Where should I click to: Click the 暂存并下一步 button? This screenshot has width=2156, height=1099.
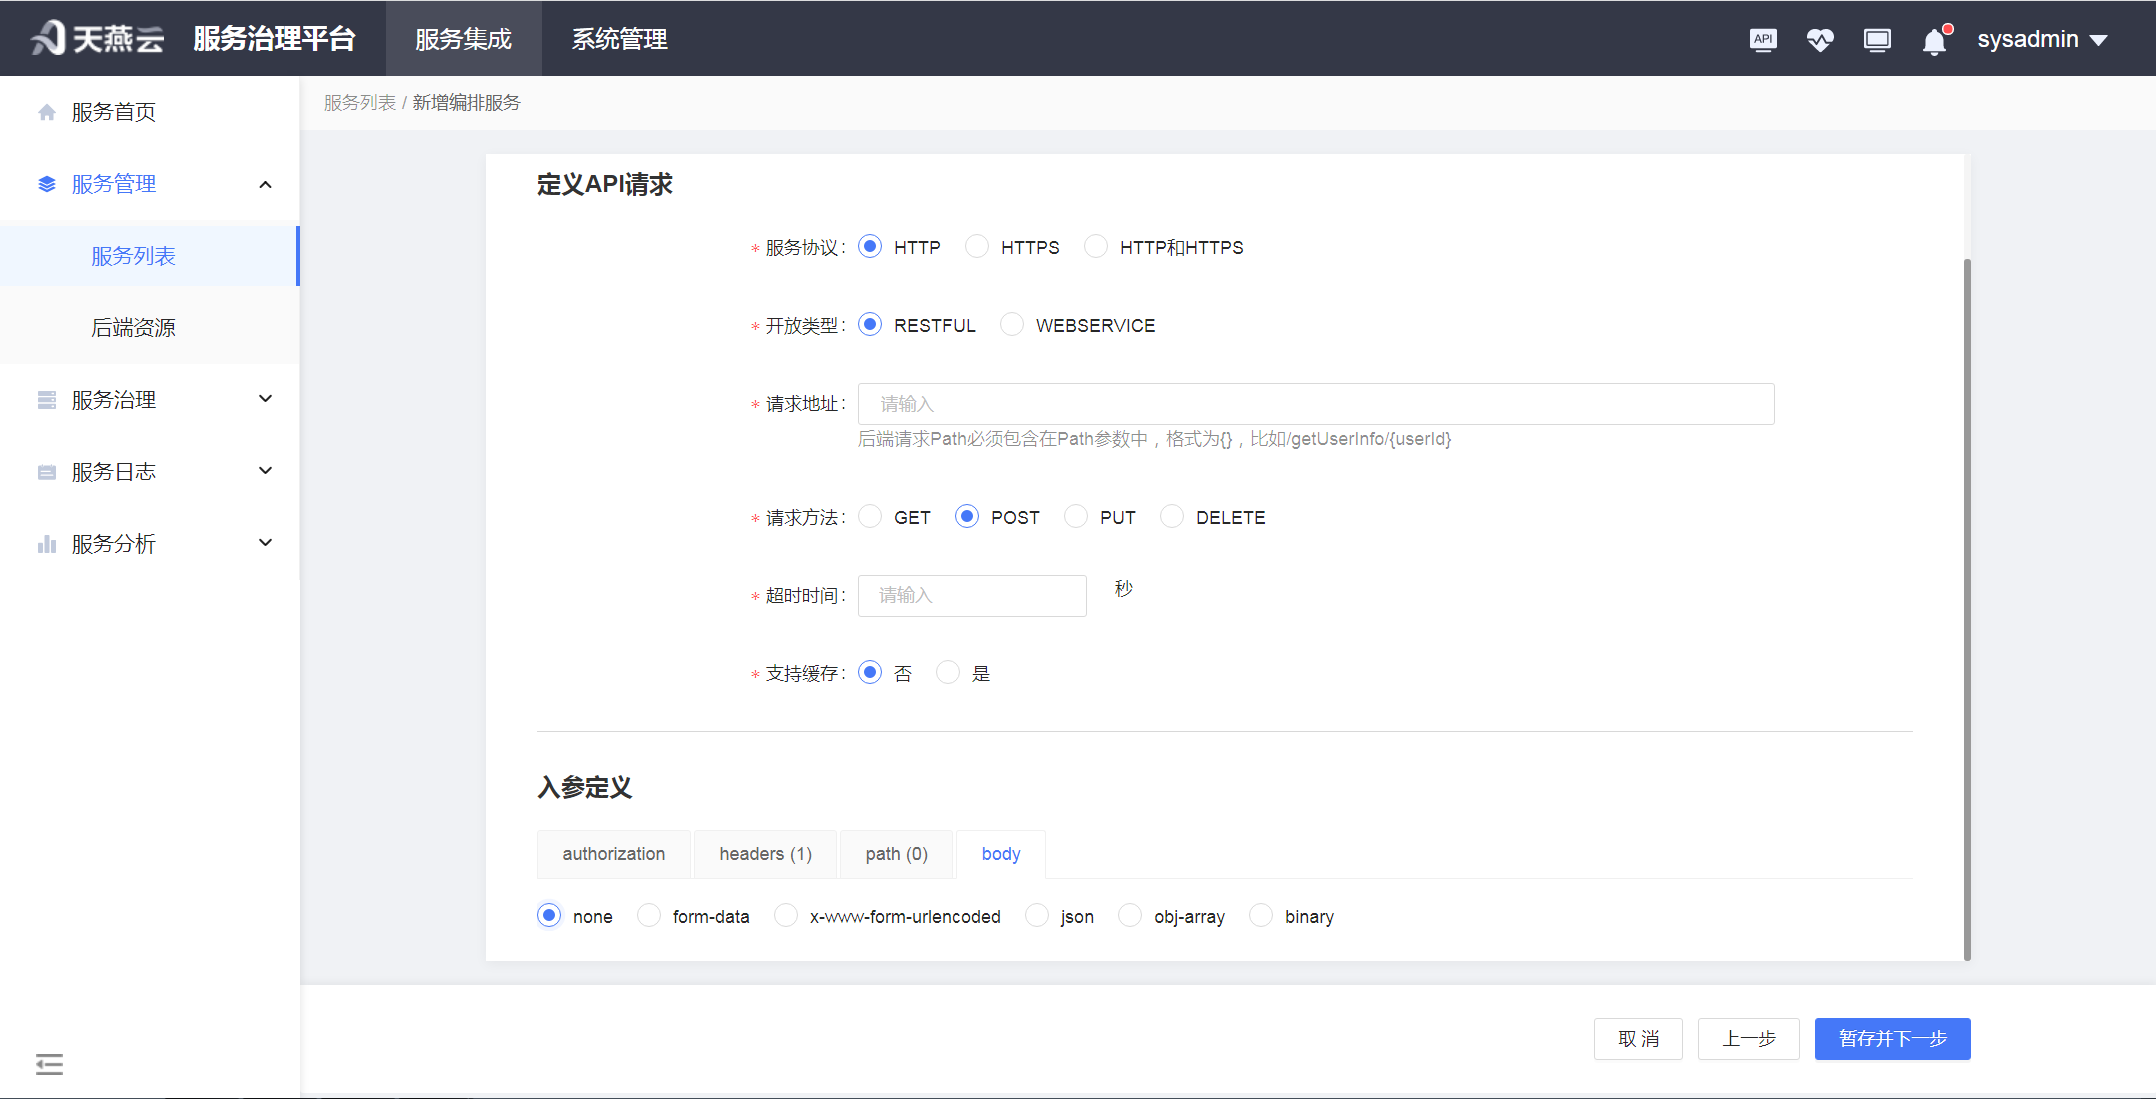tap(1892, 1039)
